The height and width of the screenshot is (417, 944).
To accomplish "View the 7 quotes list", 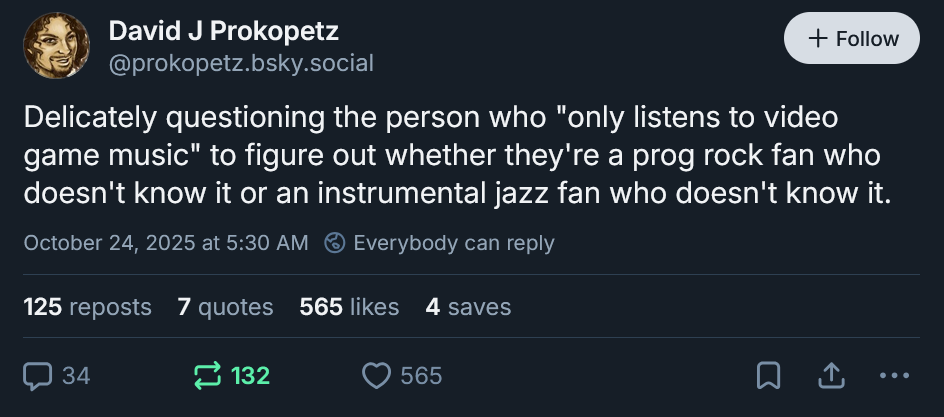I will click(x=225, y=307).
